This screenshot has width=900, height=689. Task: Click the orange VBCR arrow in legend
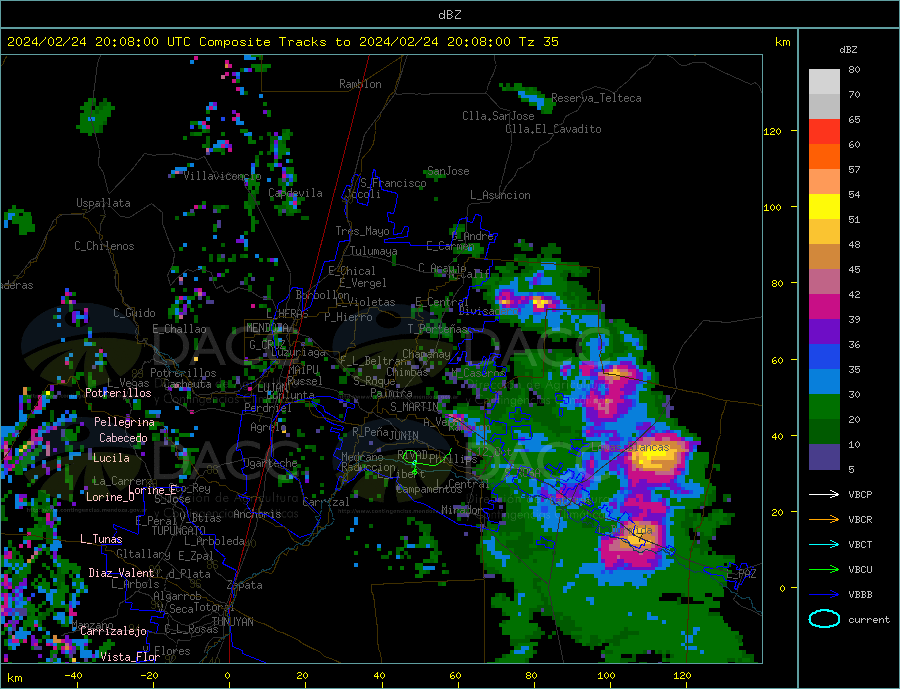[x=824, y=520]
